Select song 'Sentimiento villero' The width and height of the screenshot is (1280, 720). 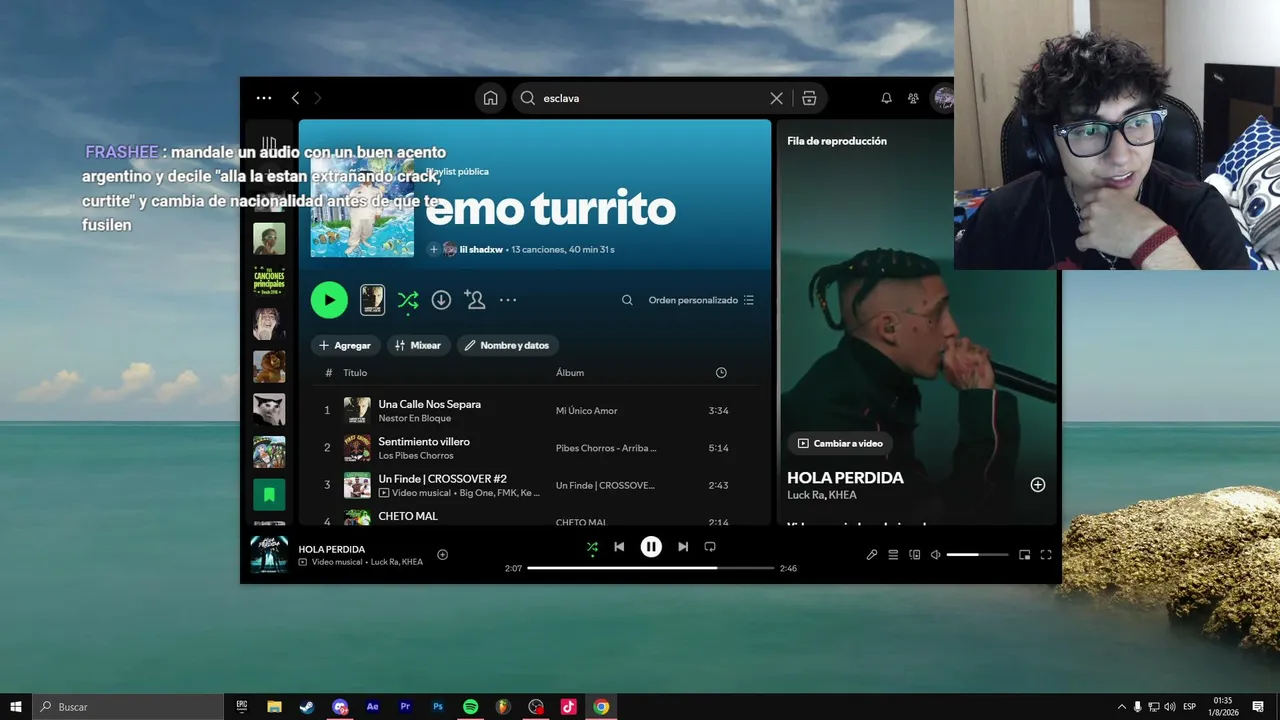pos(424,441)
